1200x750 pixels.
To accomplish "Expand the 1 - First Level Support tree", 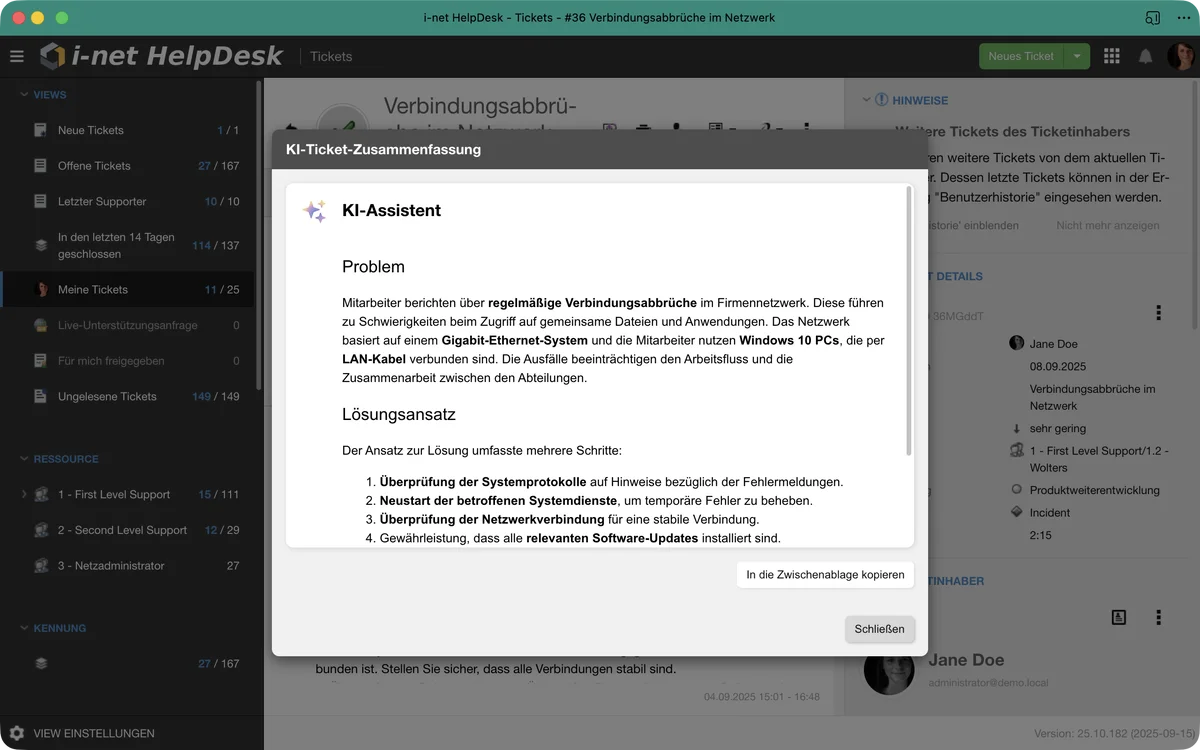I will (x=24, y=494).
